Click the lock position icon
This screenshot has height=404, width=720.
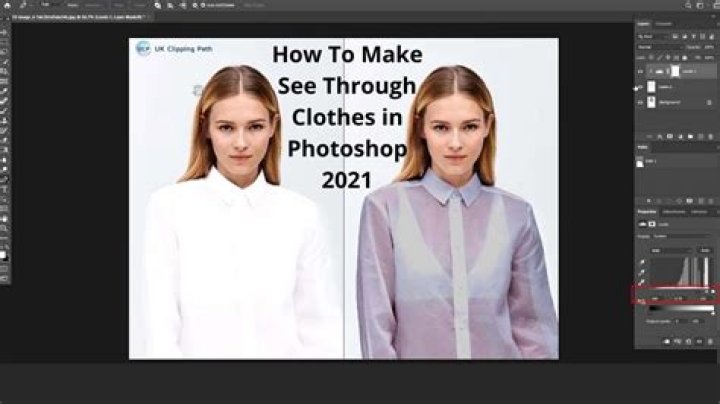click(x=668, y=57)
